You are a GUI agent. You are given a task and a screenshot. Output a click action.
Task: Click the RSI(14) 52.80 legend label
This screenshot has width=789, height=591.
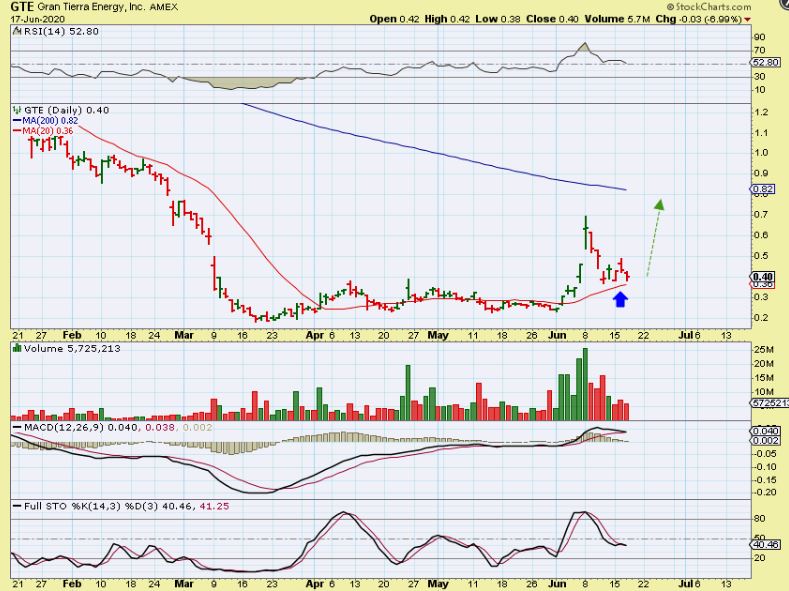click(x=61, y=31)
